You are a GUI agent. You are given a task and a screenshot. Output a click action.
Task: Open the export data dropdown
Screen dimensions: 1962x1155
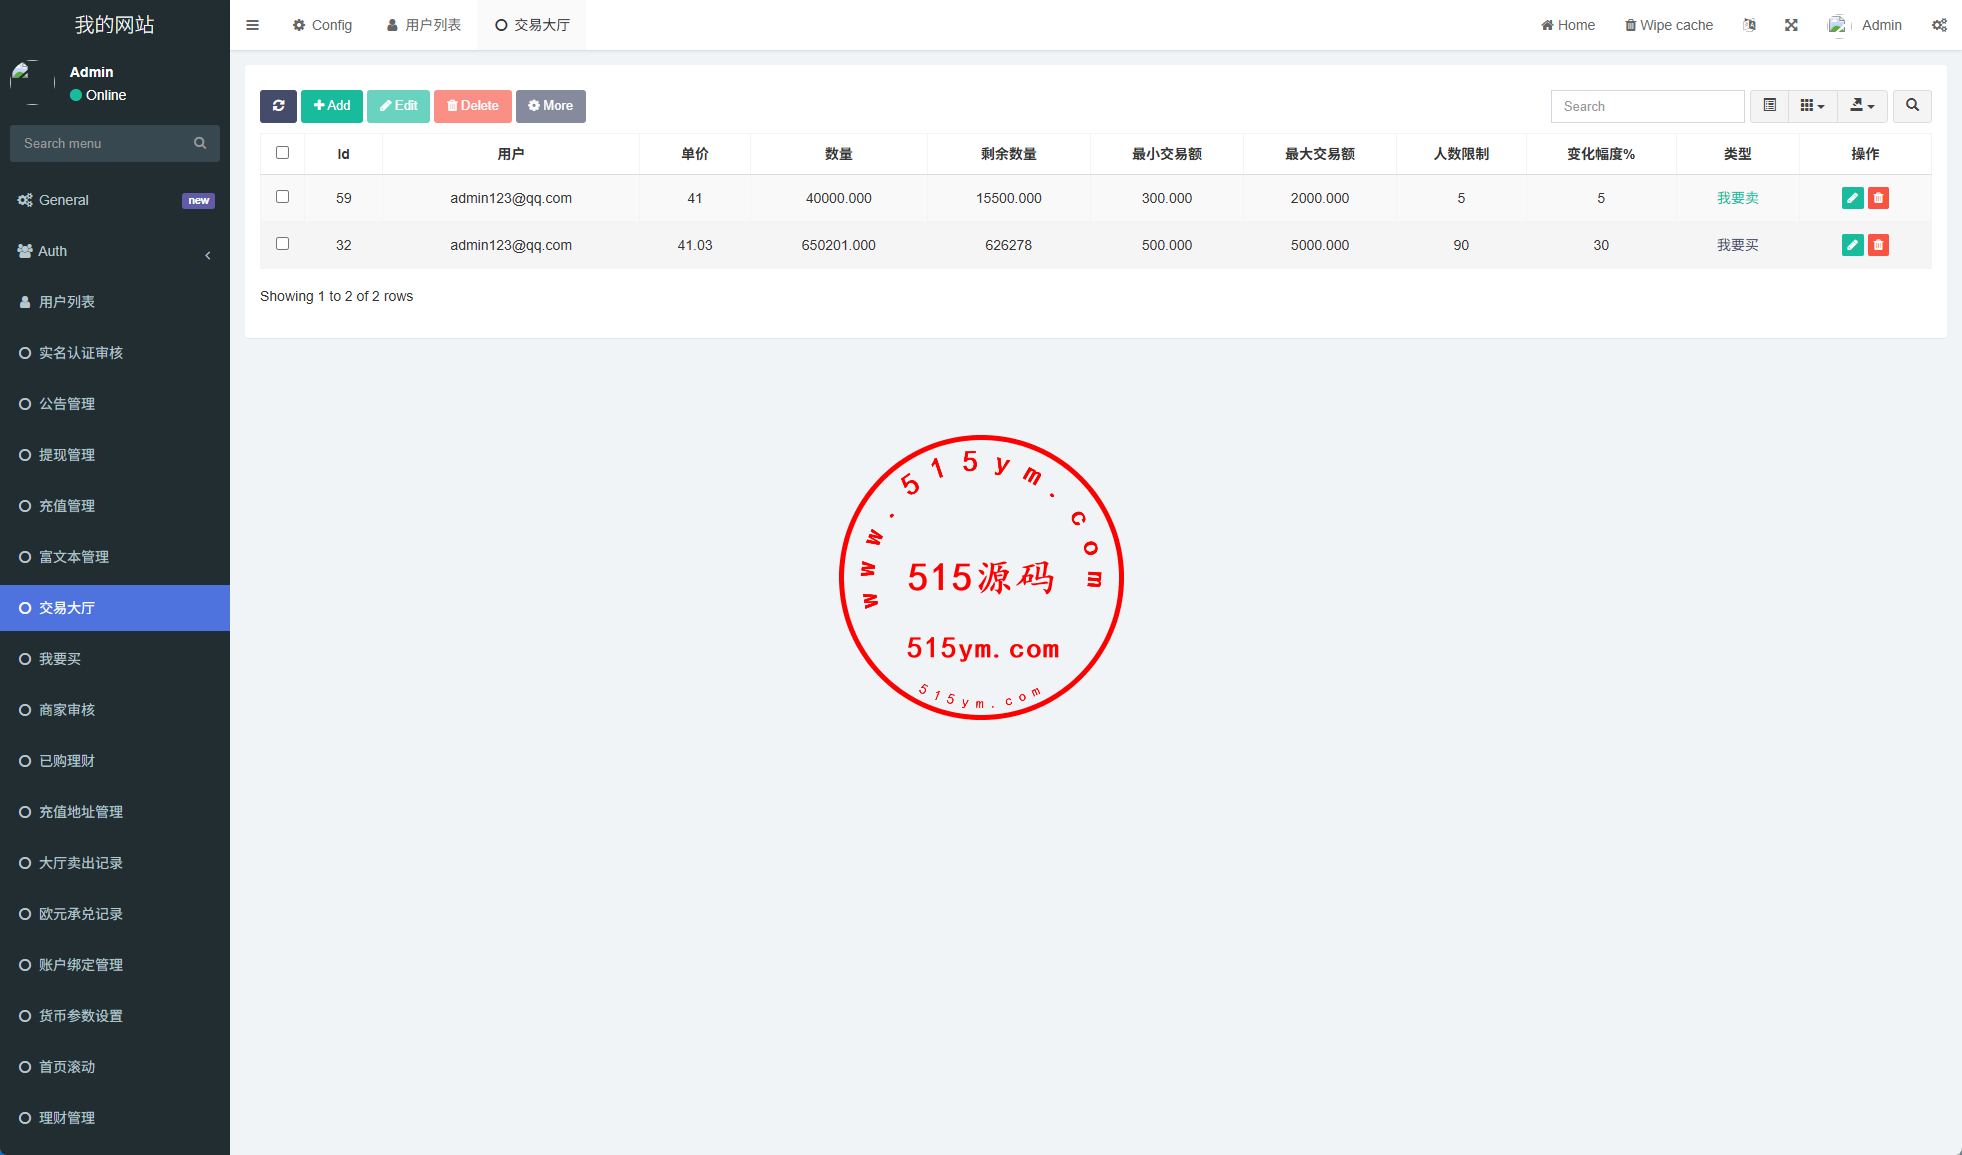(1862, 106)
